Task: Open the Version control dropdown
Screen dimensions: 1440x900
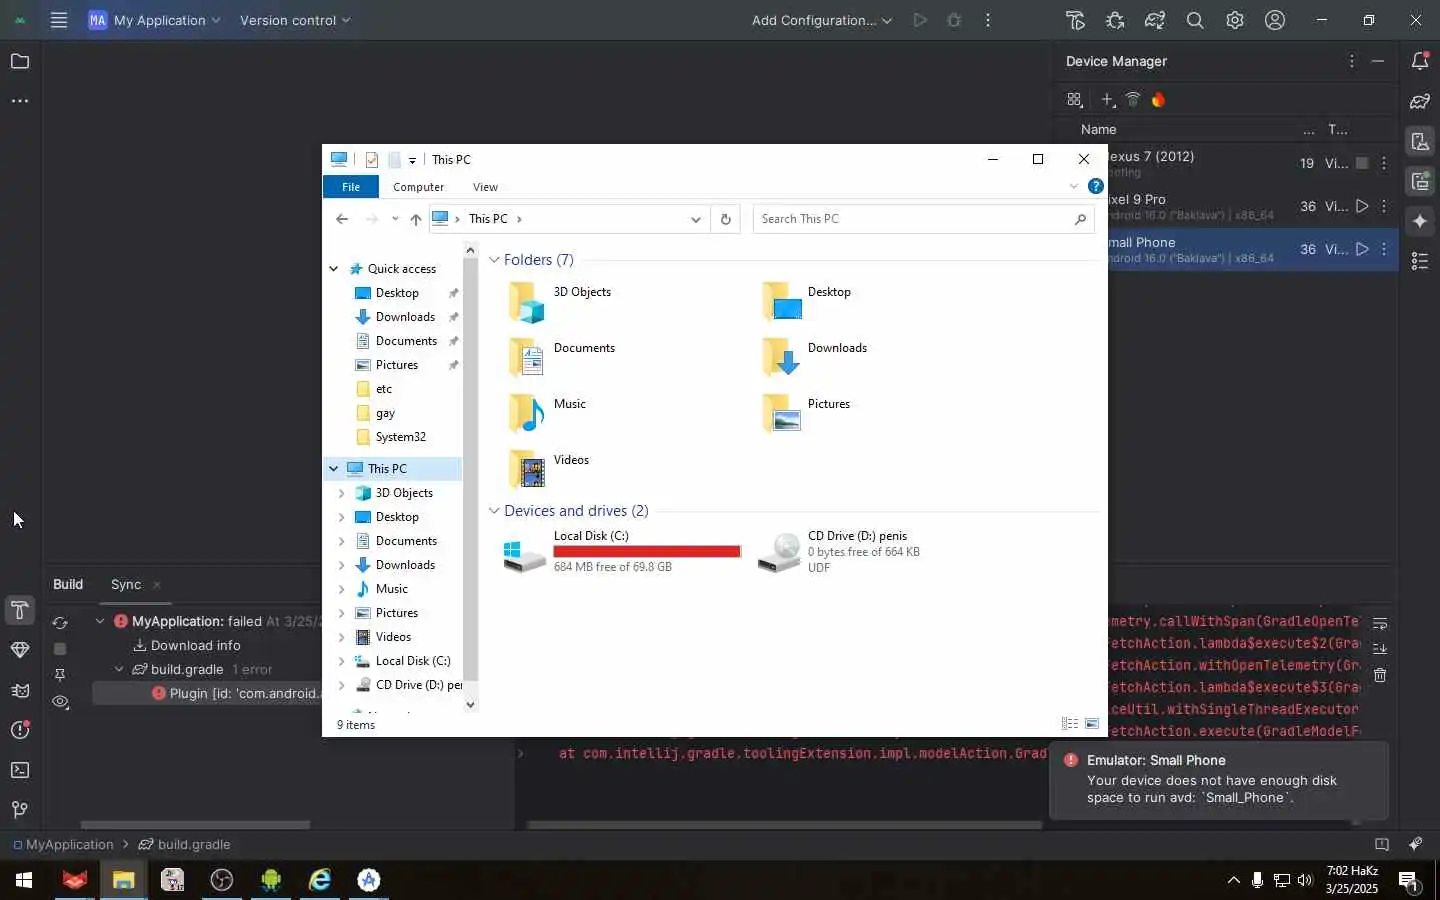Action: 295,20
